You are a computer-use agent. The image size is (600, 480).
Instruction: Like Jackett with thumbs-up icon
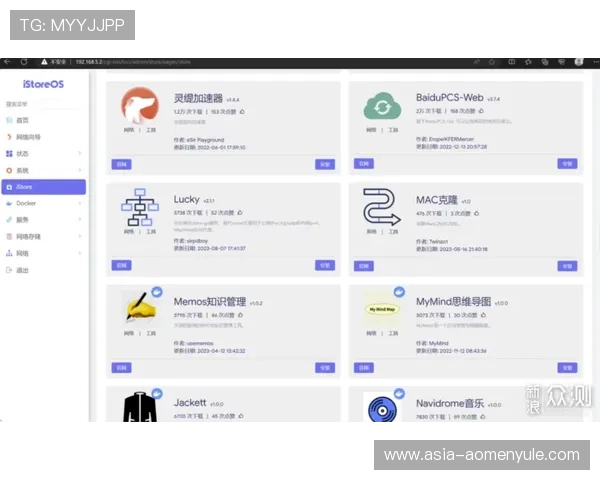click(241, 416)
